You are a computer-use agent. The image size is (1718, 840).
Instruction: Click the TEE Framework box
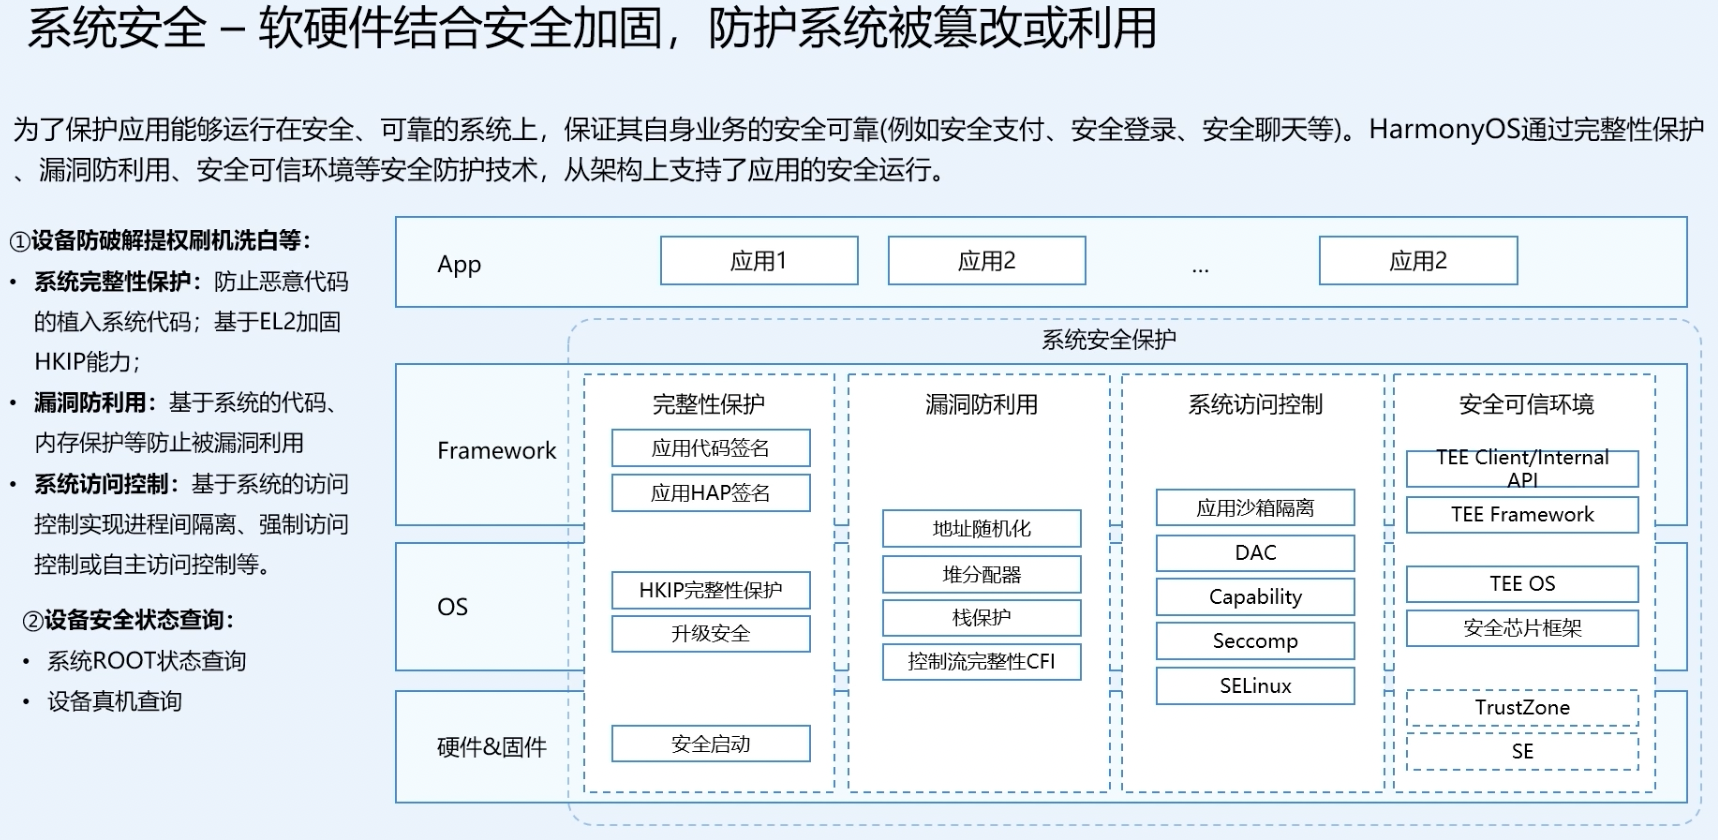tap(1523, 515)
